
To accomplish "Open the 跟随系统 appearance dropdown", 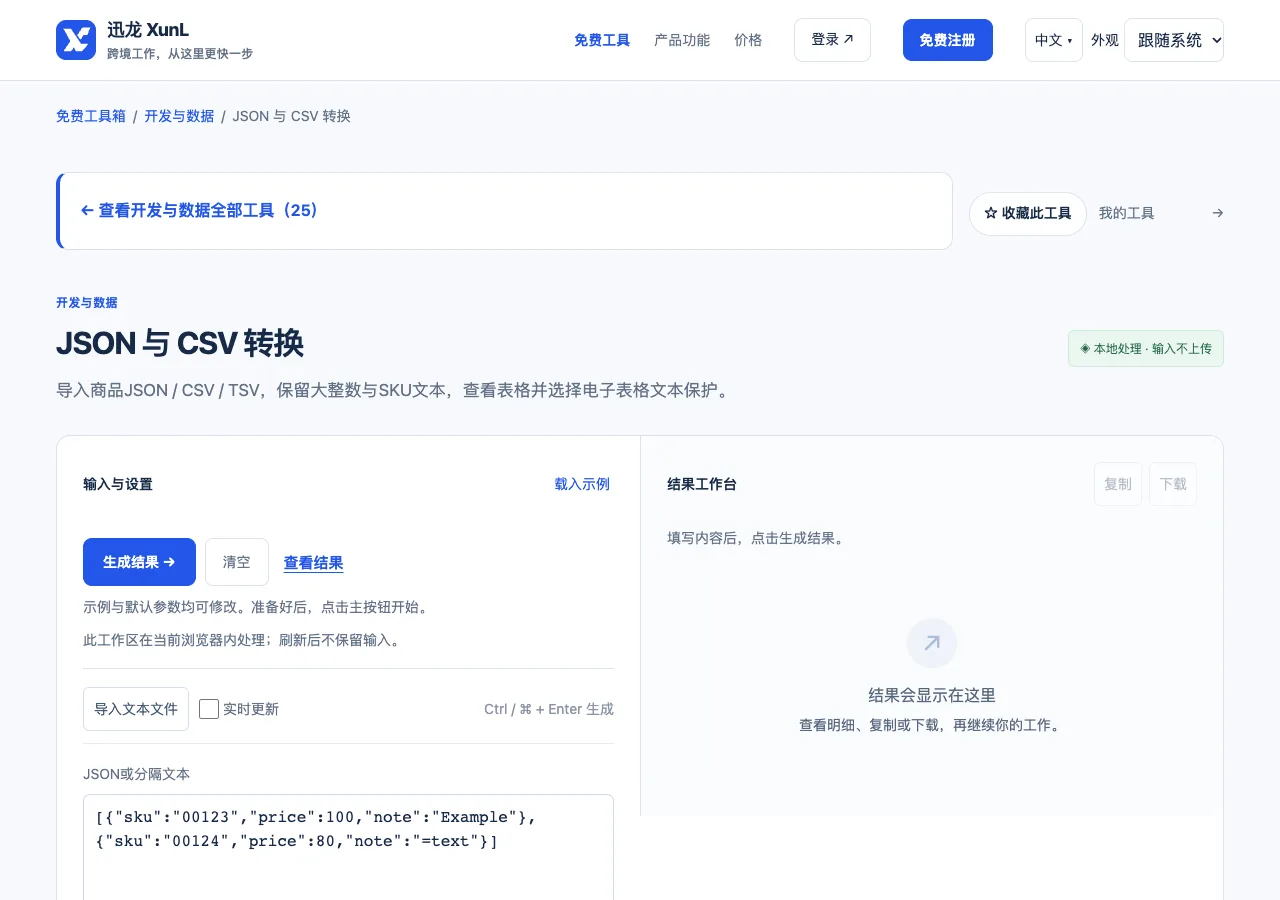I will click(1174, 40).
